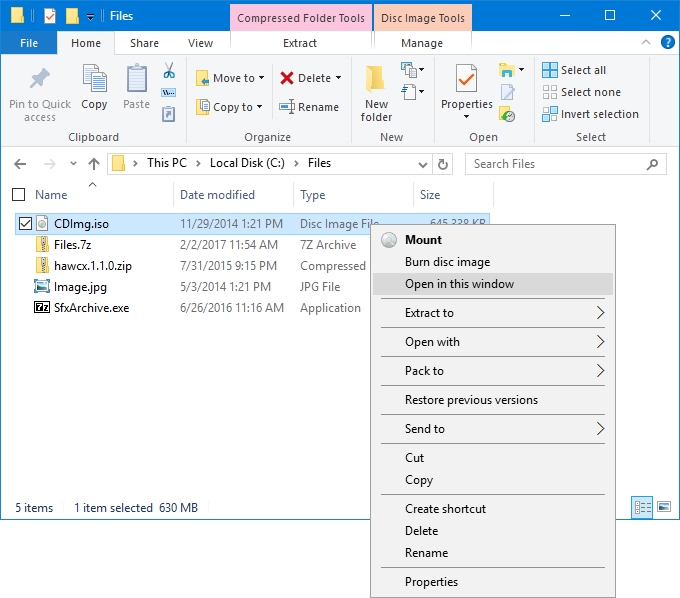Open the Pack to submenu

(493, 371)
